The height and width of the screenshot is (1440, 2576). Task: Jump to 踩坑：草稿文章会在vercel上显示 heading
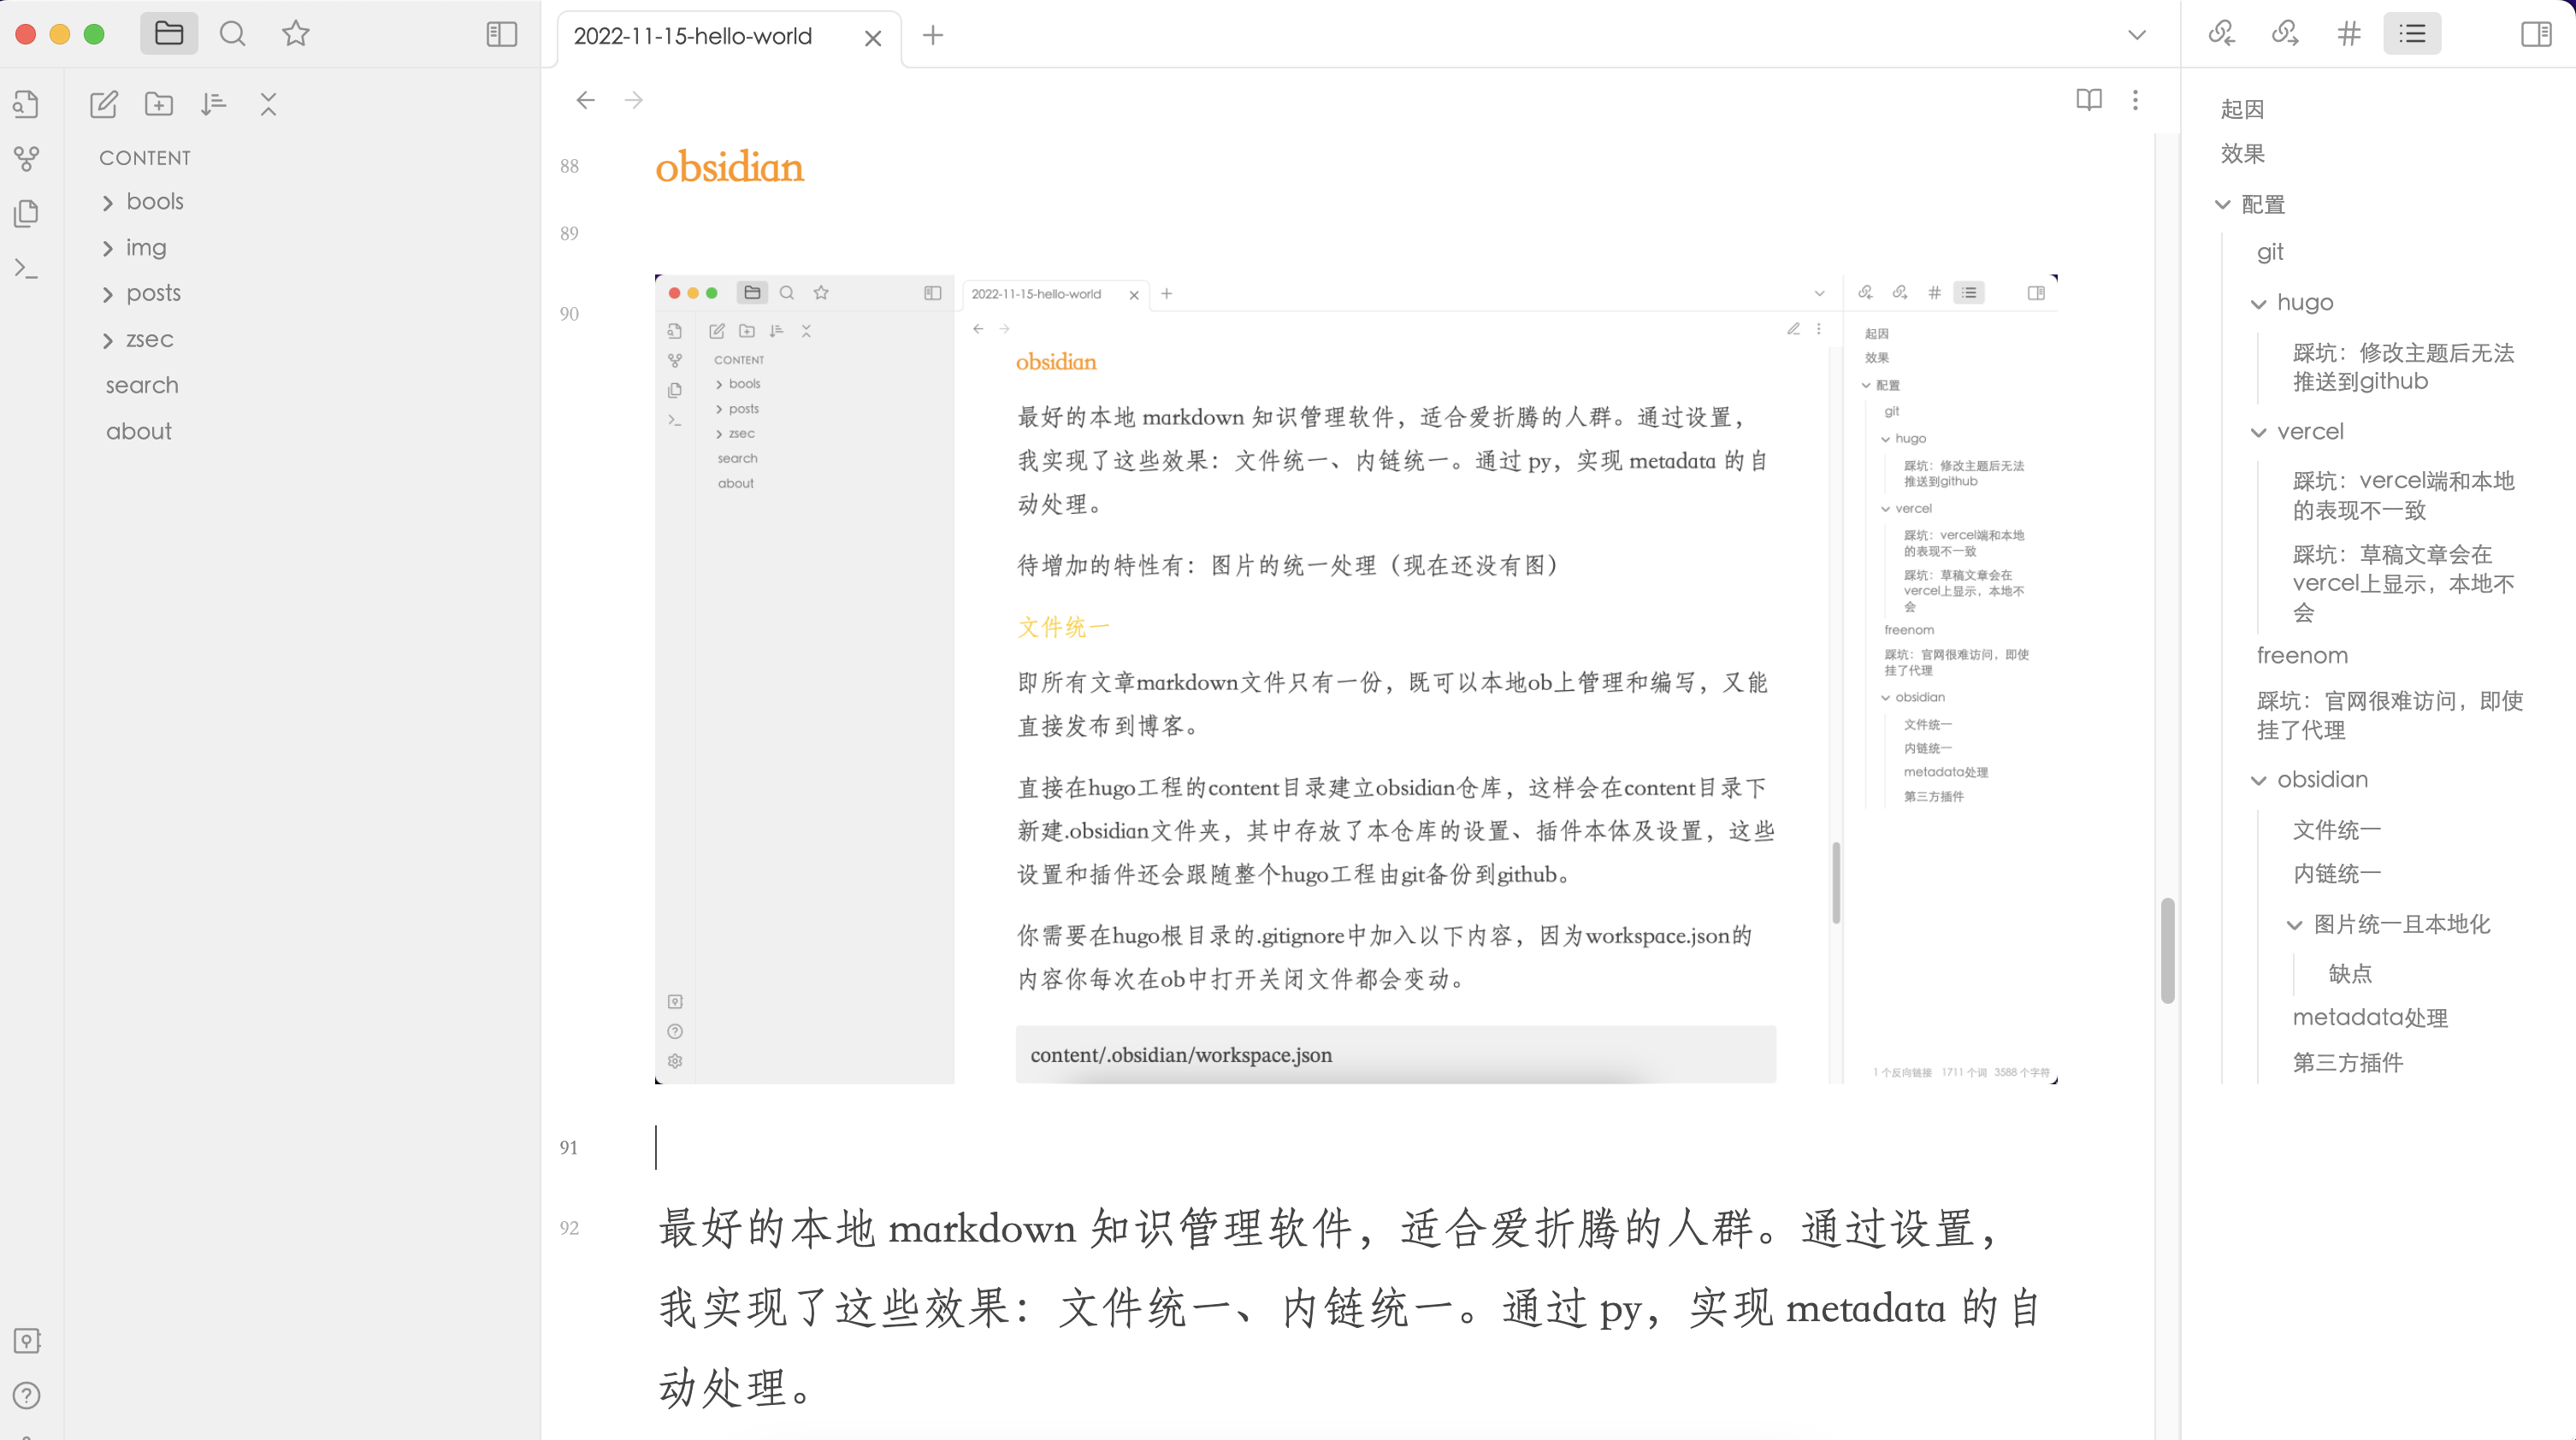(x=2402, y=583)
